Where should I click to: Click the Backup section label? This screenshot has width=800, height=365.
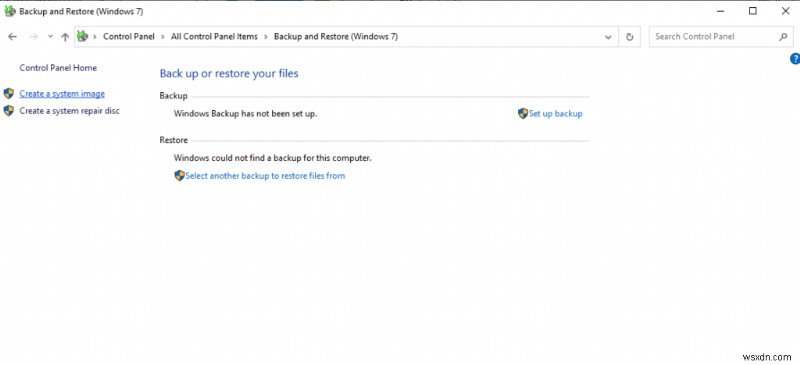pos(173,96)
